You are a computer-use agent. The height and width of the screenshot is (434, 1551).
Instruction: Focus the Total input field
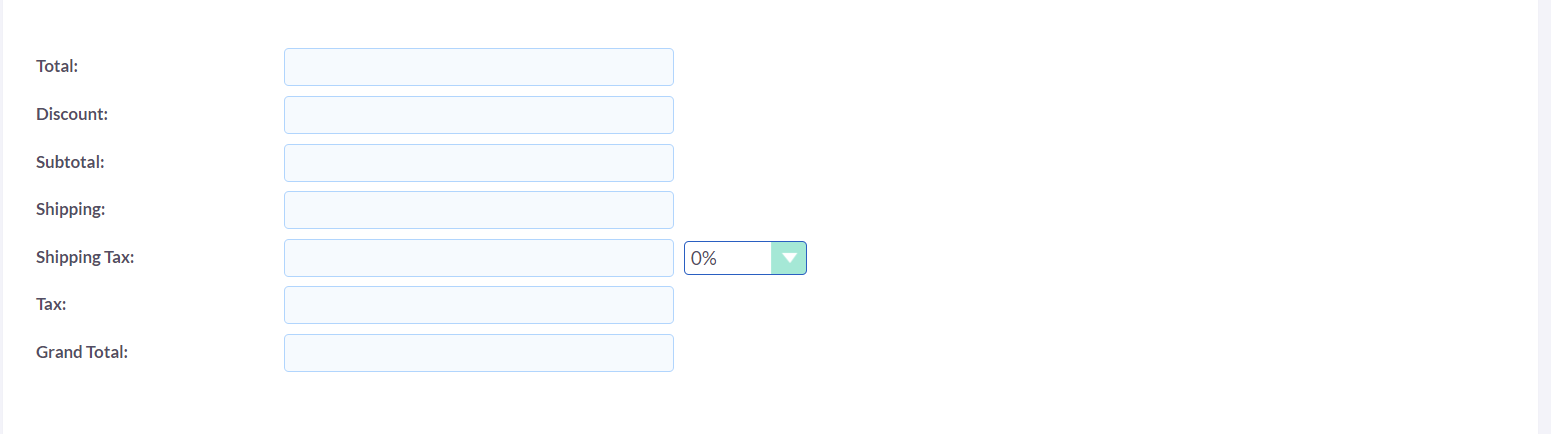[x=478, y=67]
